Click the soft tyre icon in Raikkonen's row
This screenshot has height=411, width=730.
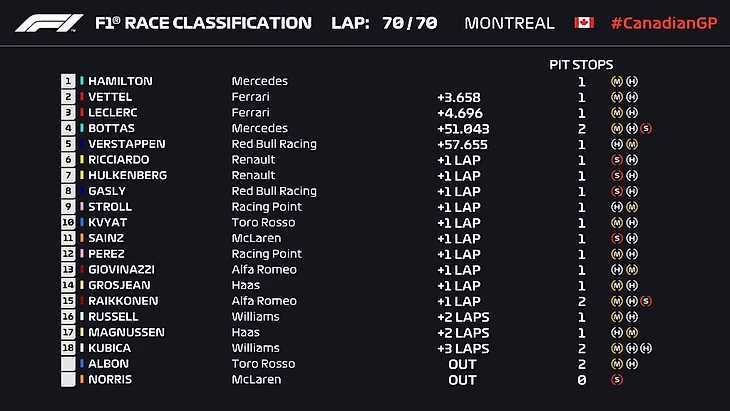[647, 301]
